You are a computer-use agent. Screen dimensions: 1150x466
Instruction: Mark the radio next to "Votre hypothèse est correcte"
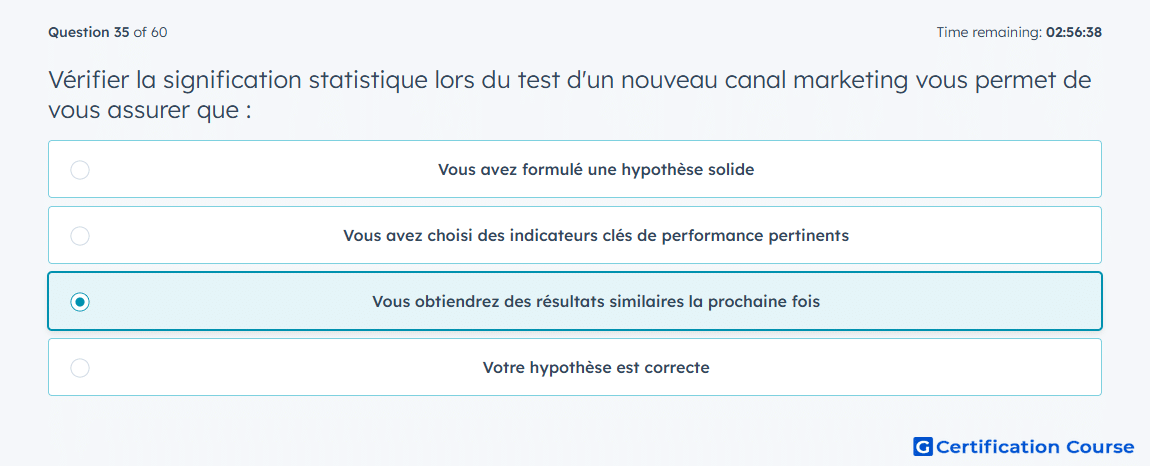(80, 368)
